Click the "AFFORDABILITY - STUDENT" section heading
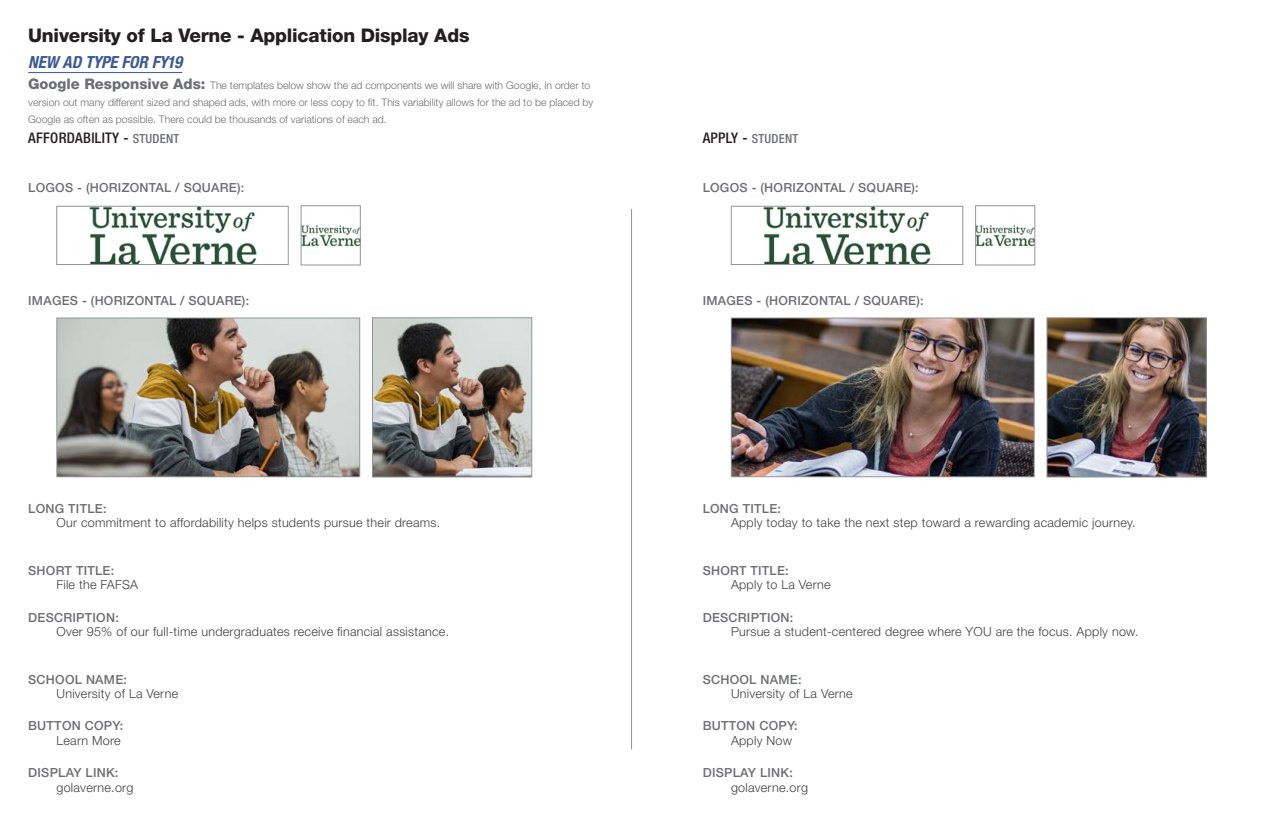The width and height of the screenshot is (1280, 828). click(x=103, y=139)
